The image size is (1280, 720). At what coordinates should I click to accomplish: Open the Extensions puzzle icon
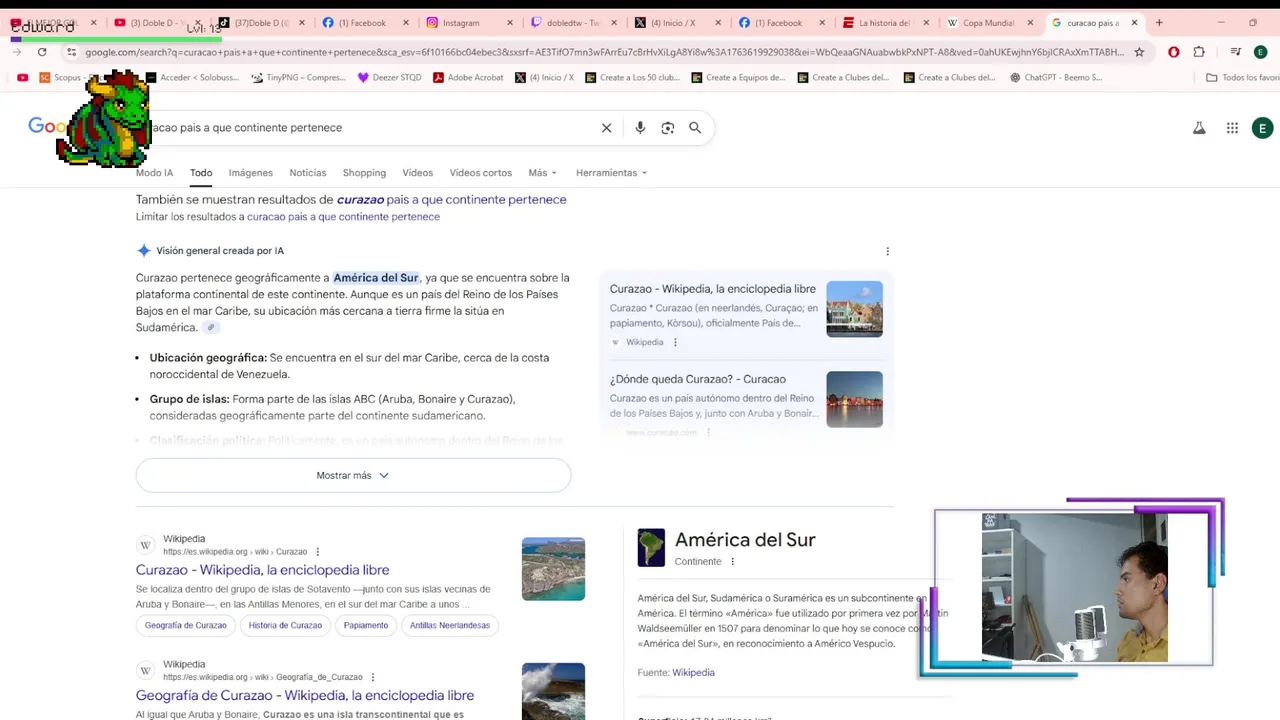pyautogui.click(x=1199, y=52)
